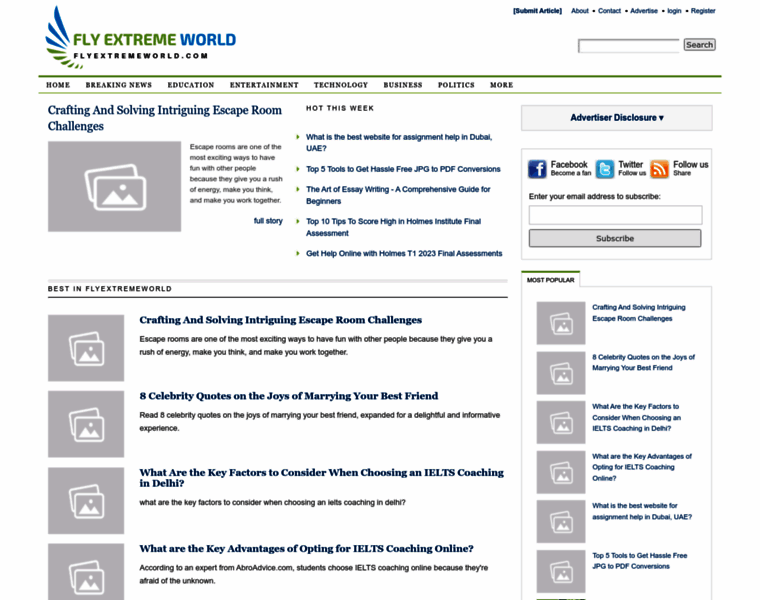Viewport: 760px width, 600px height.
Task: Click the Submit Article link
Action: click(x=538, y=11)
